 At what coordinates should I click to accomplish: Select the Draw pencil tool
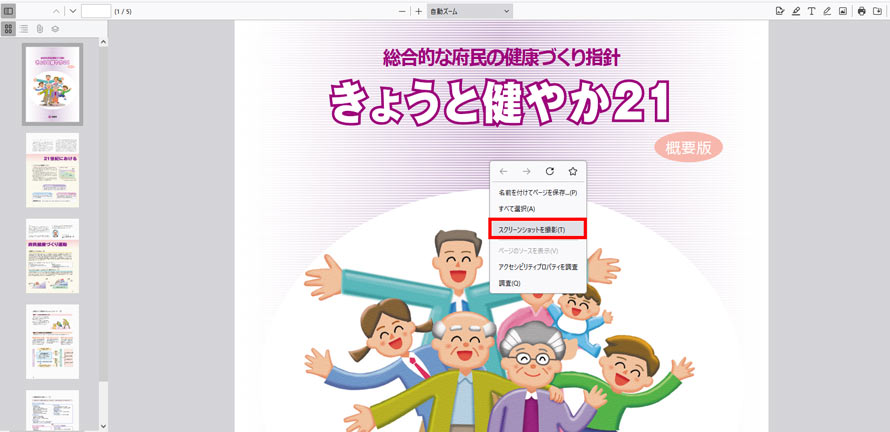pos(827,11)
